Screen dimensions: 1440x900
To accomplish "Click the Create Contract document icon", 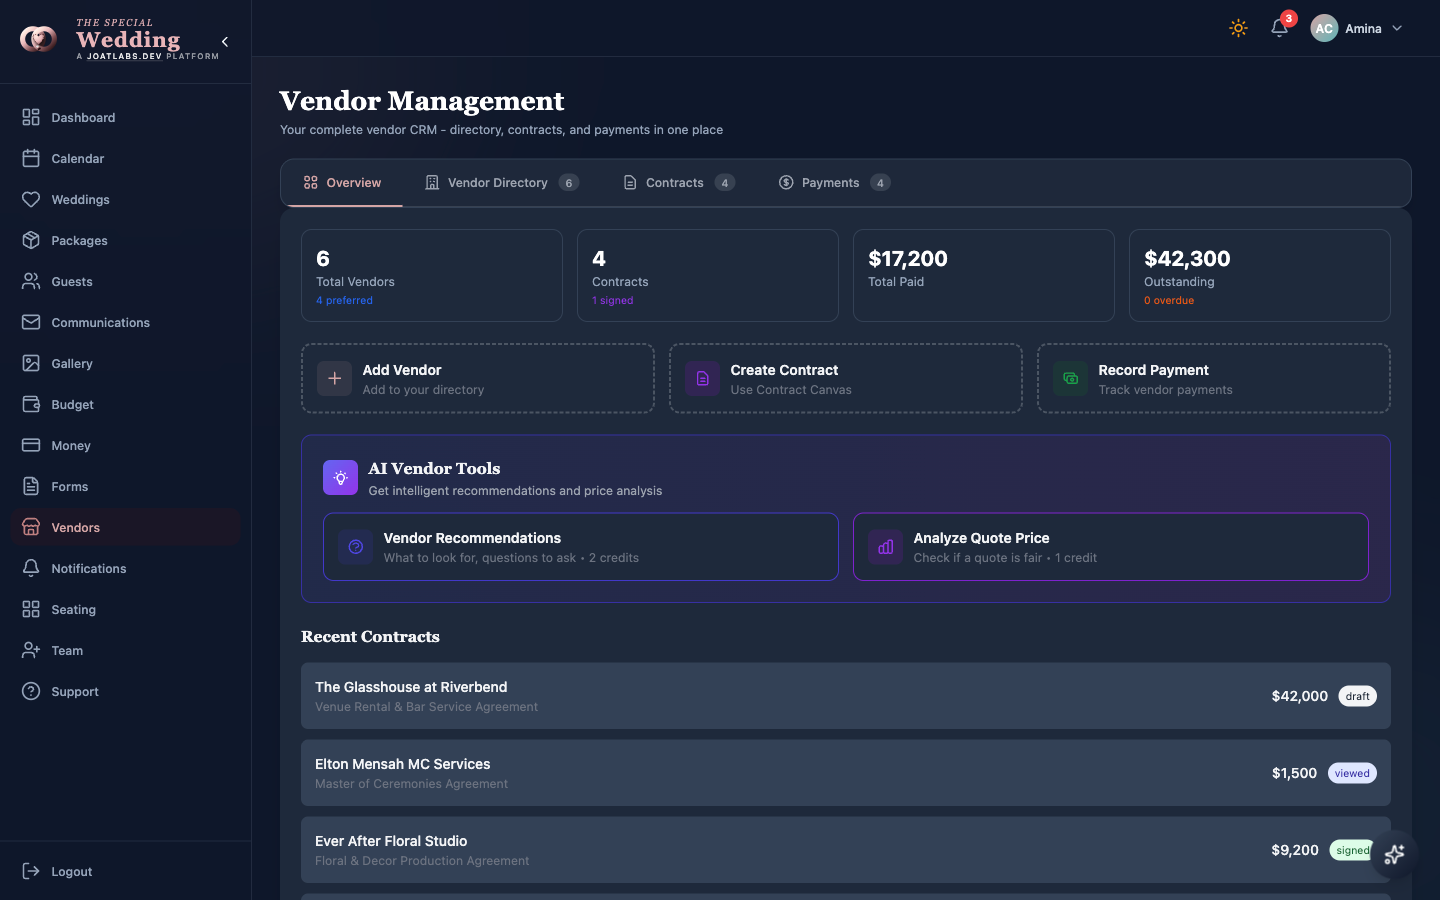I will pyautogui.click(x=702, y=379).
